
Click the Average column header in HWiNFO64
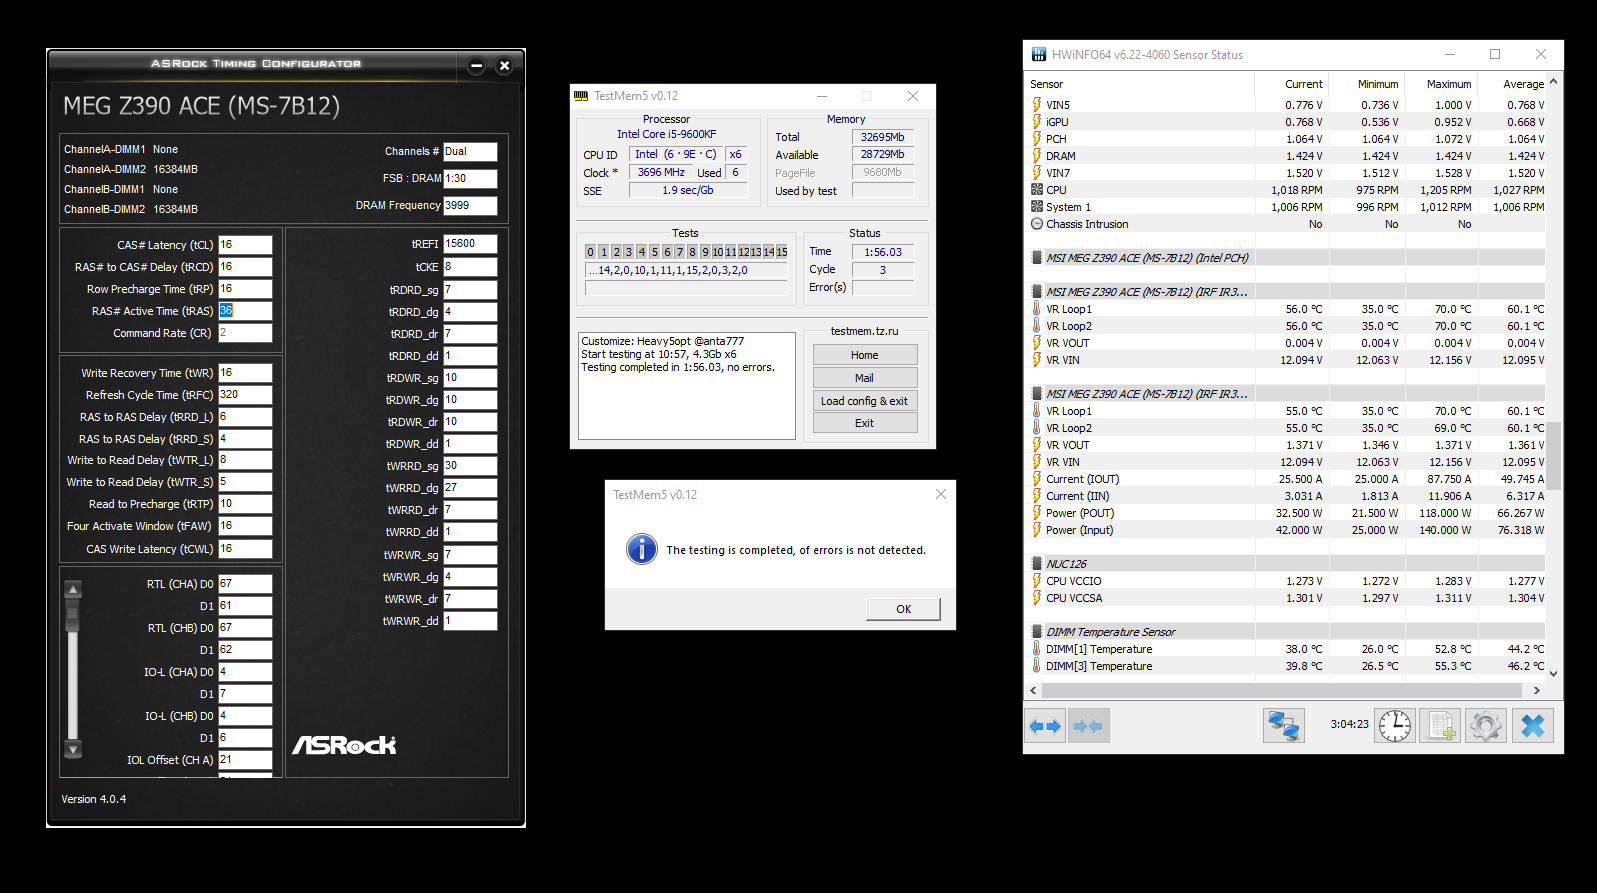point(1513,84)
